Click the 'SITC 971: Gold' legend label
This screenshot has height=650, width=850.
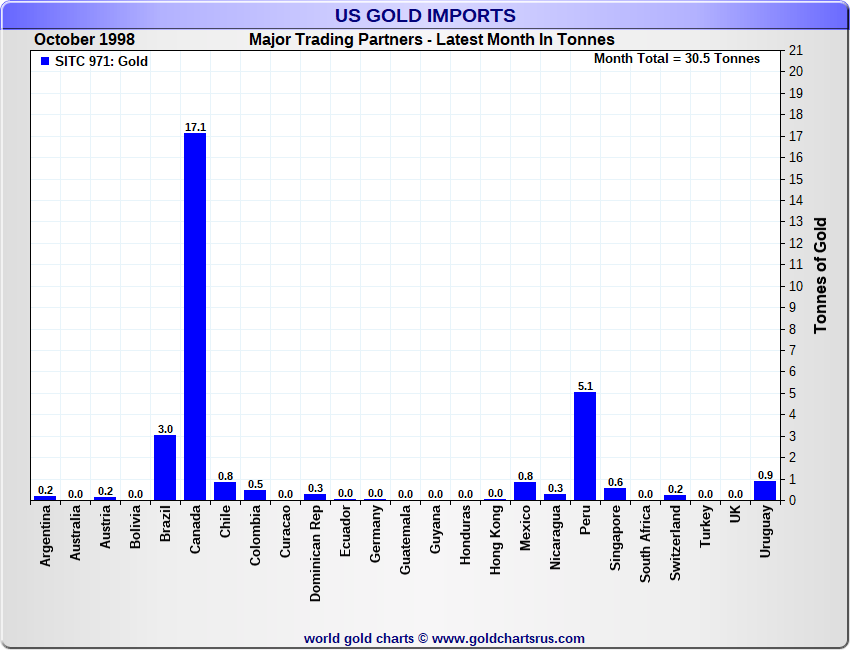[101, 61]
